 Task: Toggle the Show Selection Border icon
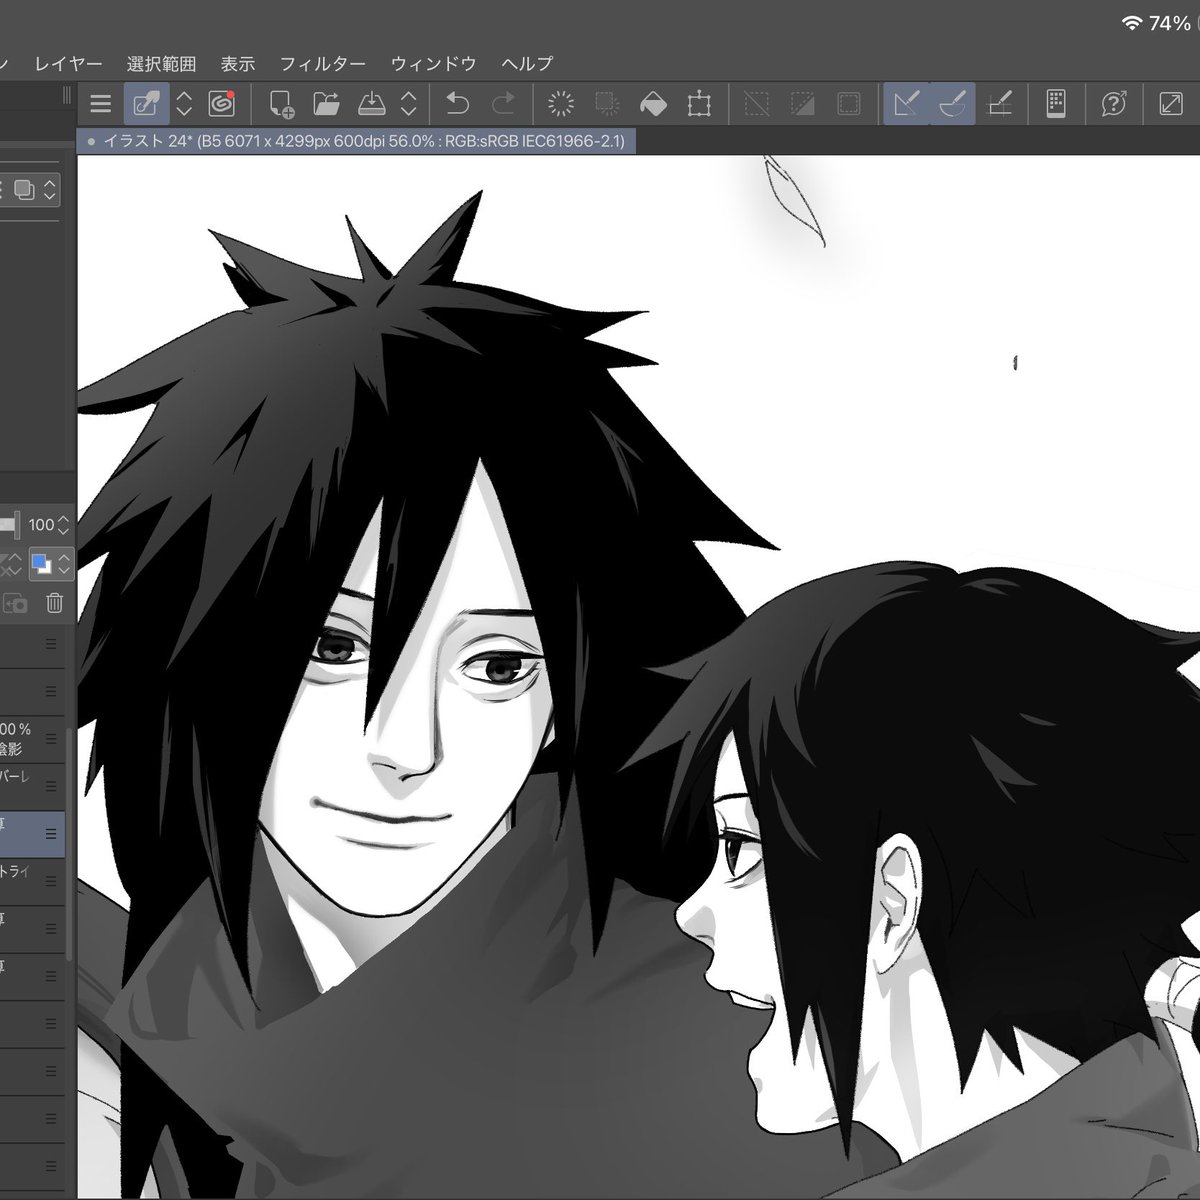coord(848,104)
